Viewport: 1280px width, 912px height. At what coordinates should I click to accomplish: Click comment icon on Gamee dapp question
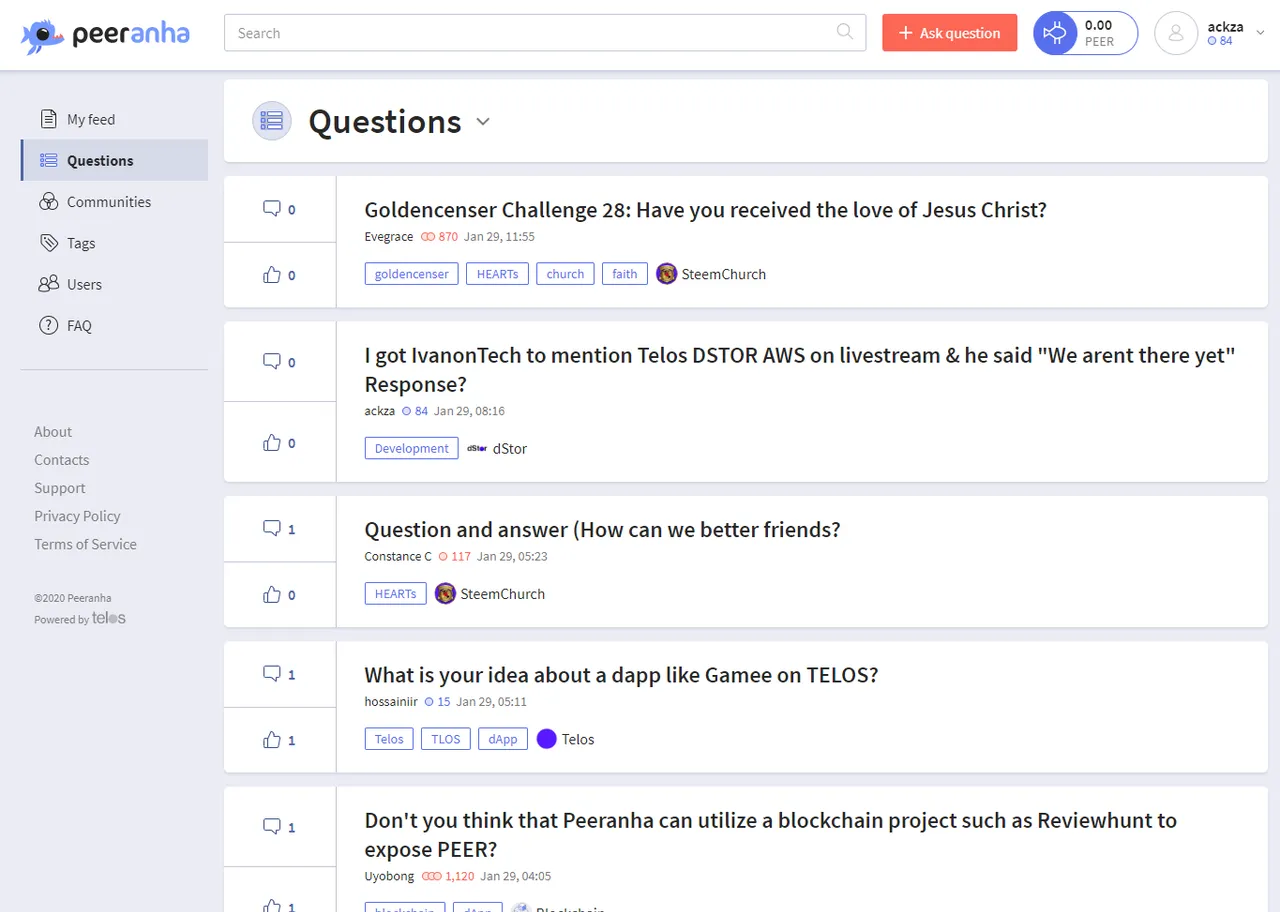pyautogui.click(x=271, y=674)
